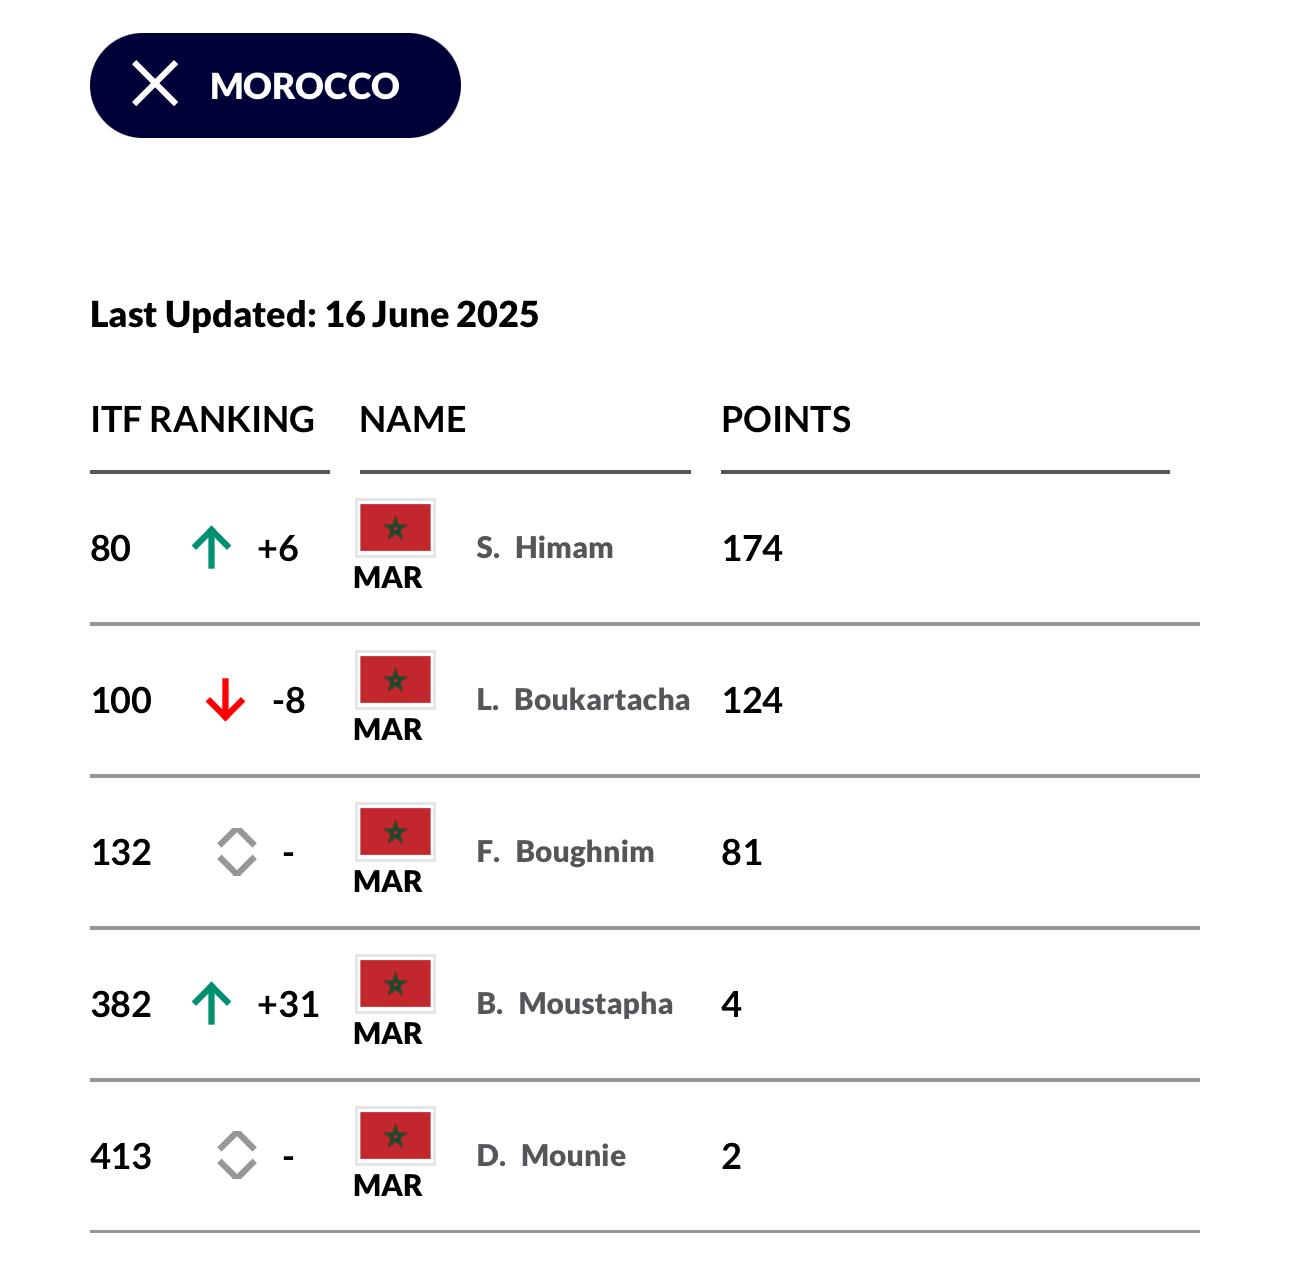Screen dimensions: 1290x1284
Task: Click the red down arrow beside rank 100
Action: pos(225,700)
